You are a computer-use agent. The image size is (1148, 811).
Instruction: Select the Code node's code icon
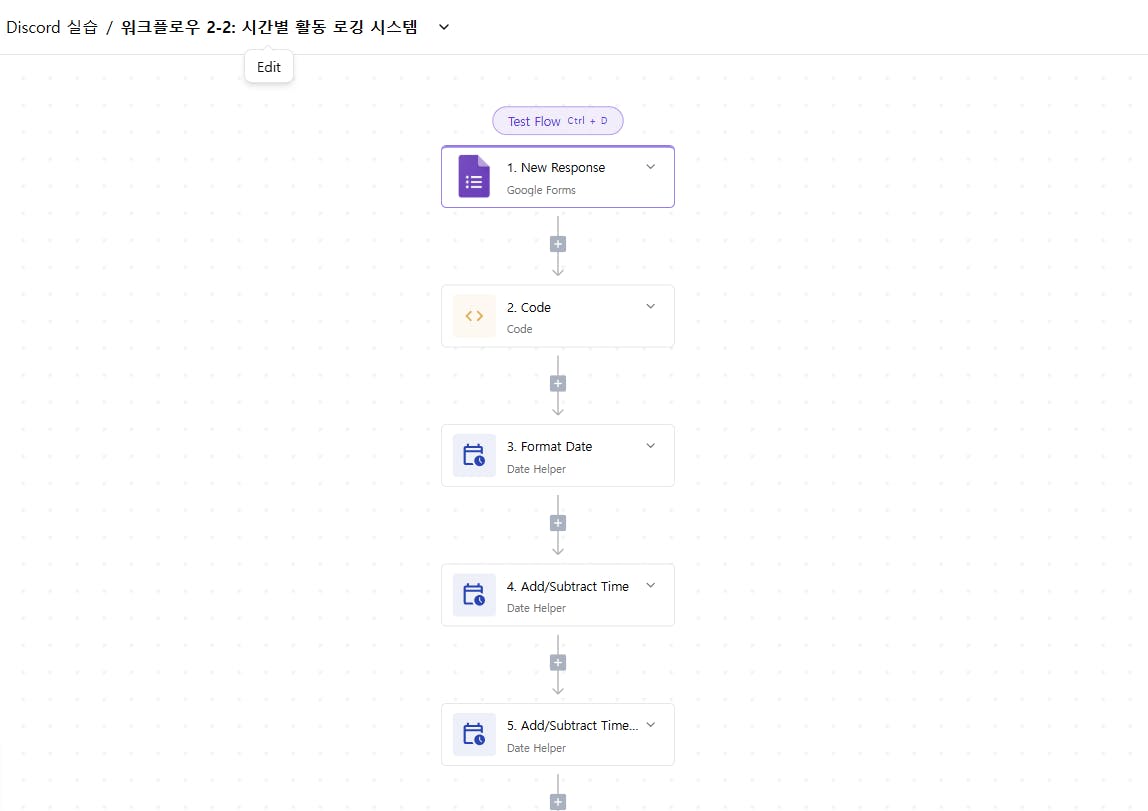pyautogui.click(x=473, y=316)
